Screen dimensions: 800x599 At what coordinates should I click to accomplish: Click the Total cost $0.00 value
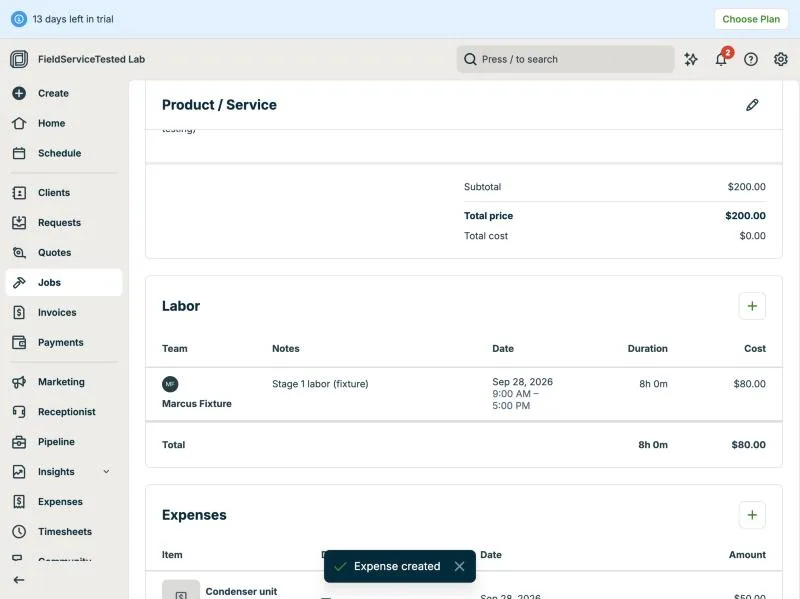[x=753, y=236]
